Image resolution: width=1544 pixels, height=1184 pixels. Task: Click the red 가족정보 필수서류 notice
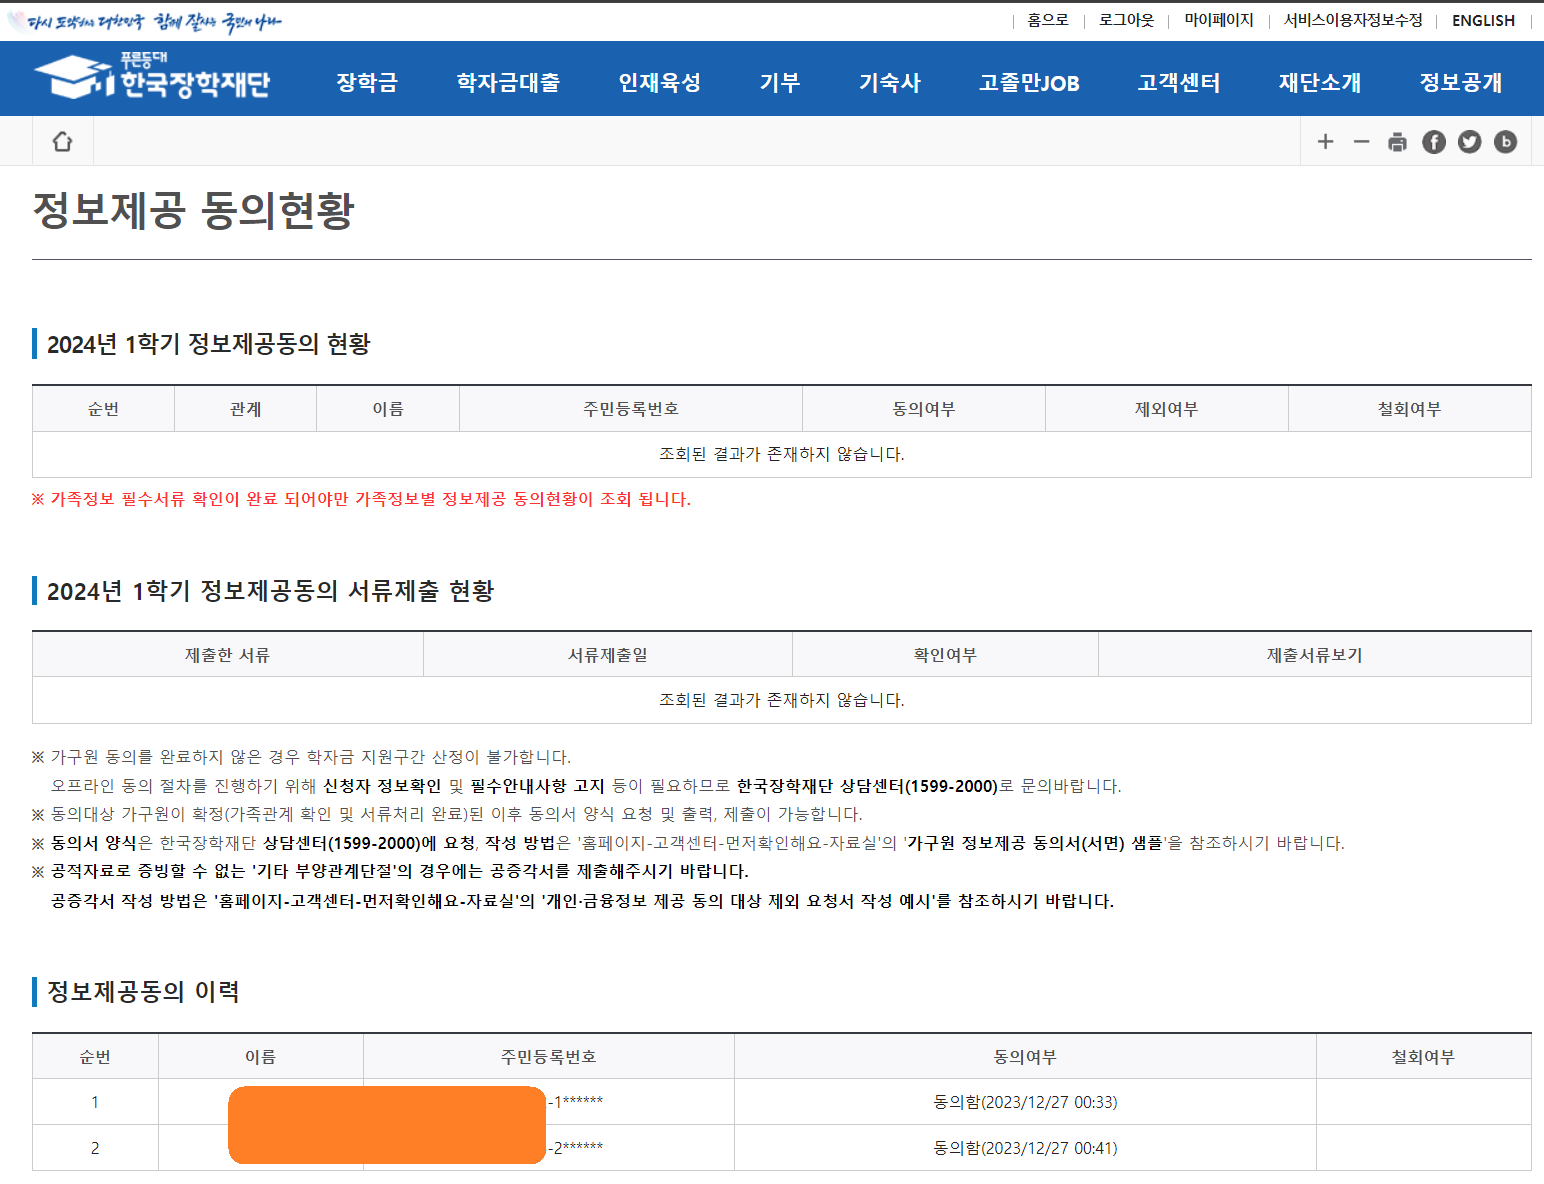[x=361, y=499]
